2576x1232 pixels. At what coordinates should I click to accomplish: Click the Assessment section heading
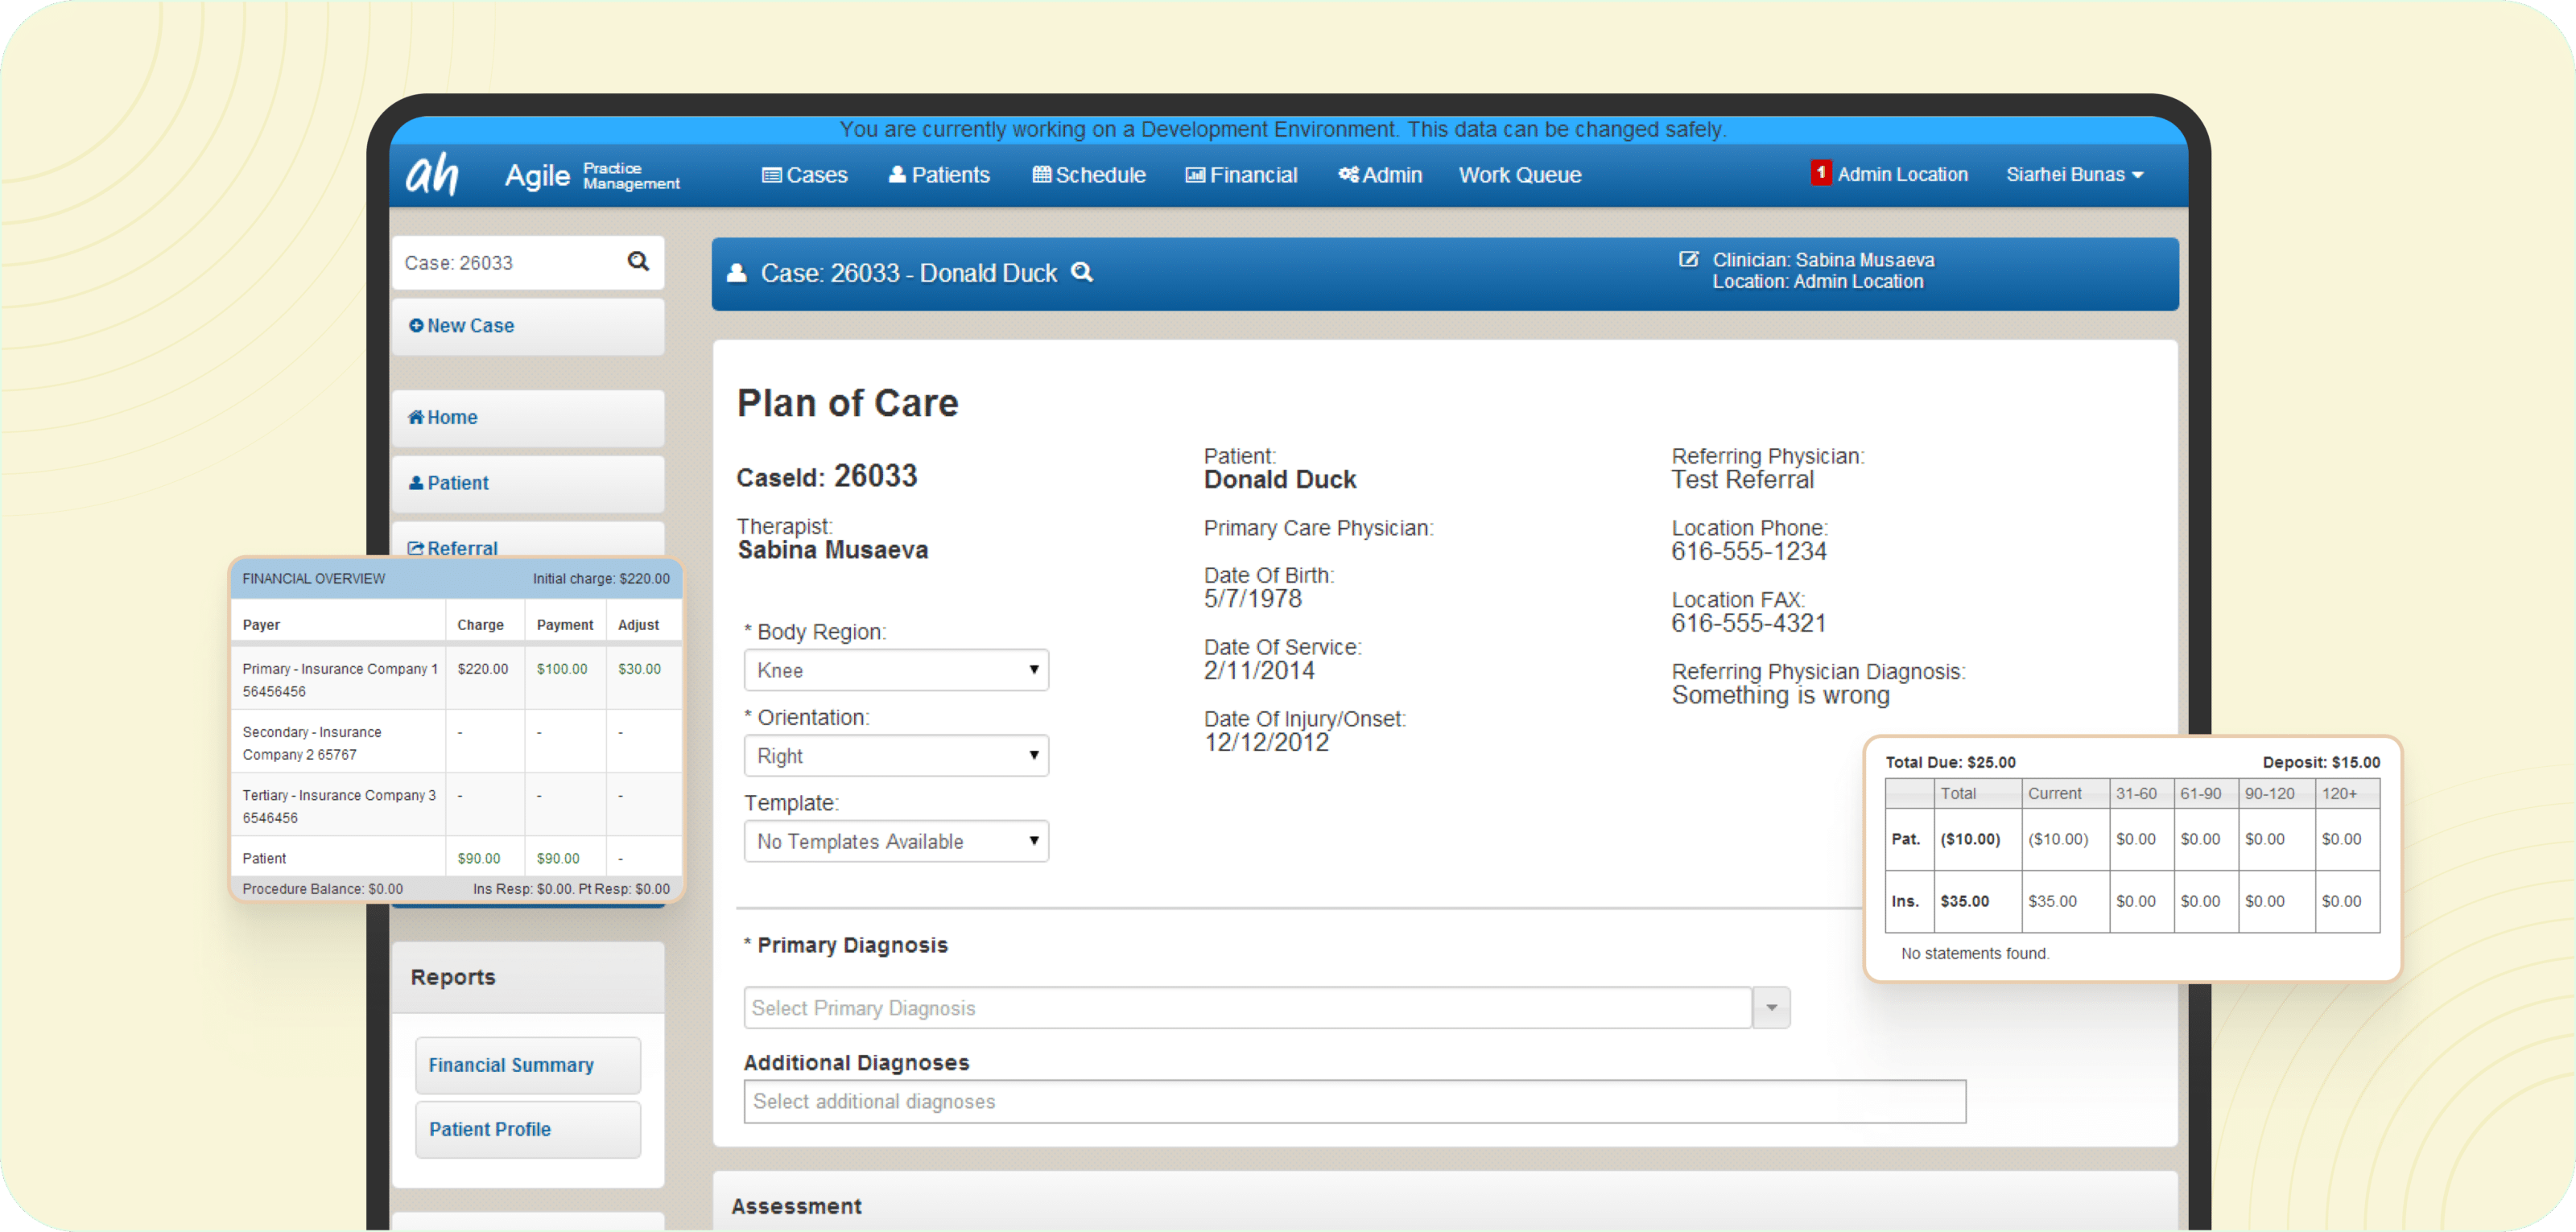(796, 1206)
